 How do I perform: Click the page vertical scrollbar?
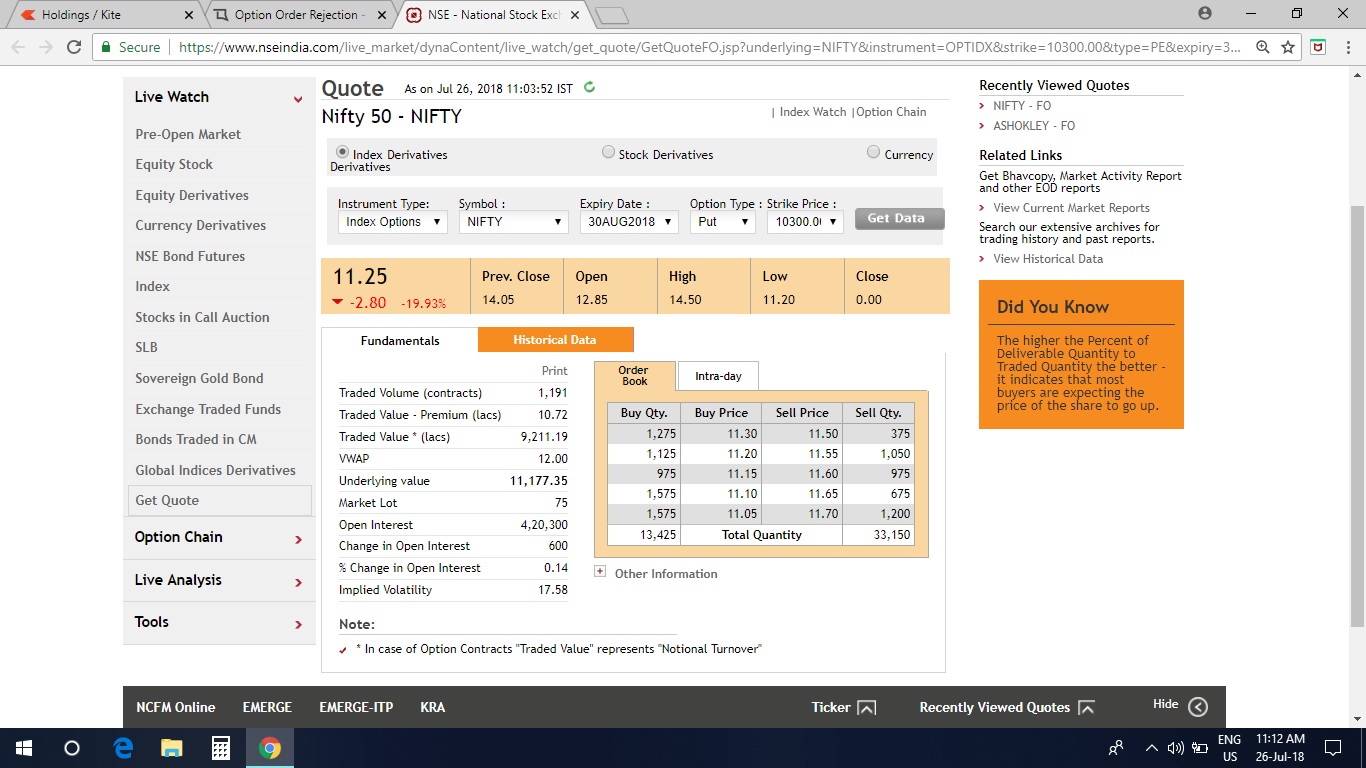tap(1357, 400)
